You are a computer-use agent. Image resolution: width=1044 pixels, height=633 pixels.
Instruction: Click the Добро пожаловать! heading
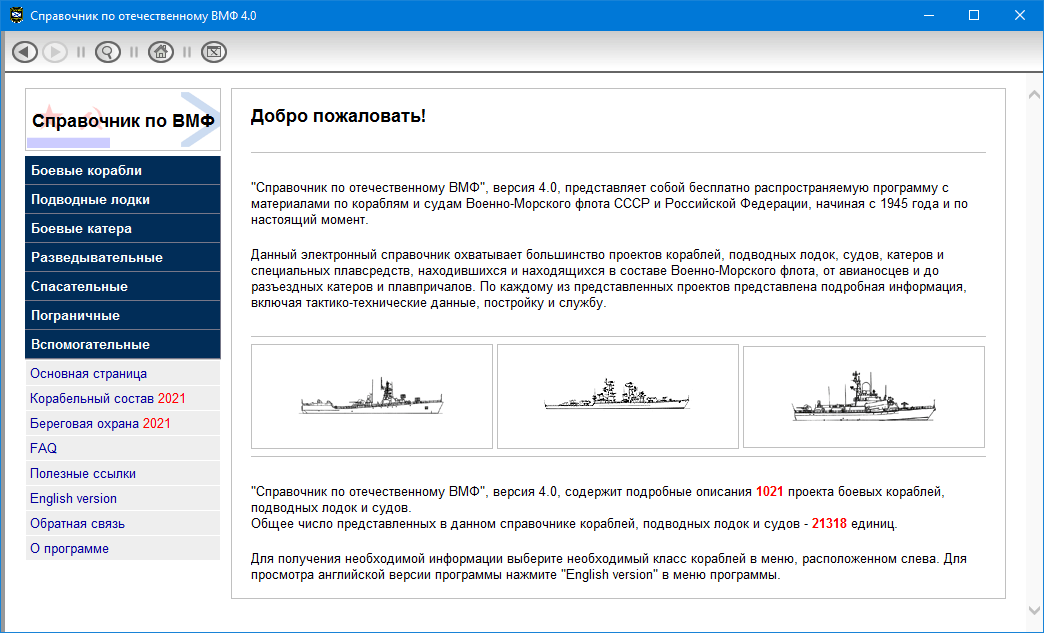point(338,116)
